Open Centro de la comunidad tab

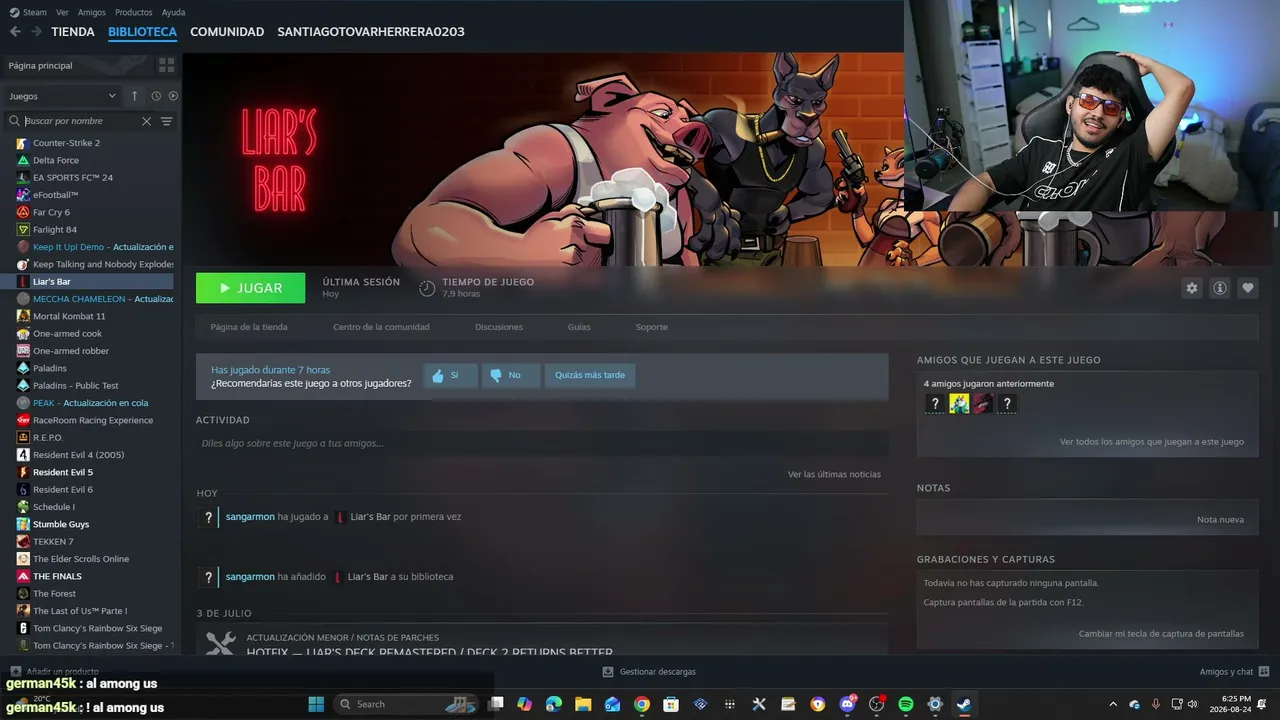381,327
